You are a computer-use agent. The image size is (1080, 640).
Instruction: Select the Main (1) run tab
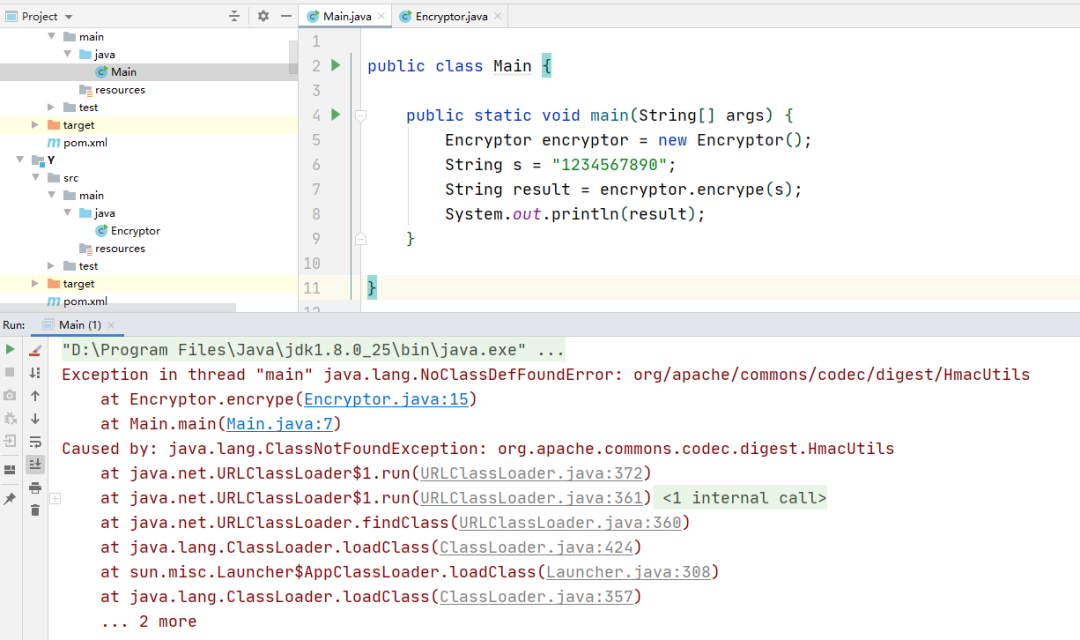tap(78, 325)
